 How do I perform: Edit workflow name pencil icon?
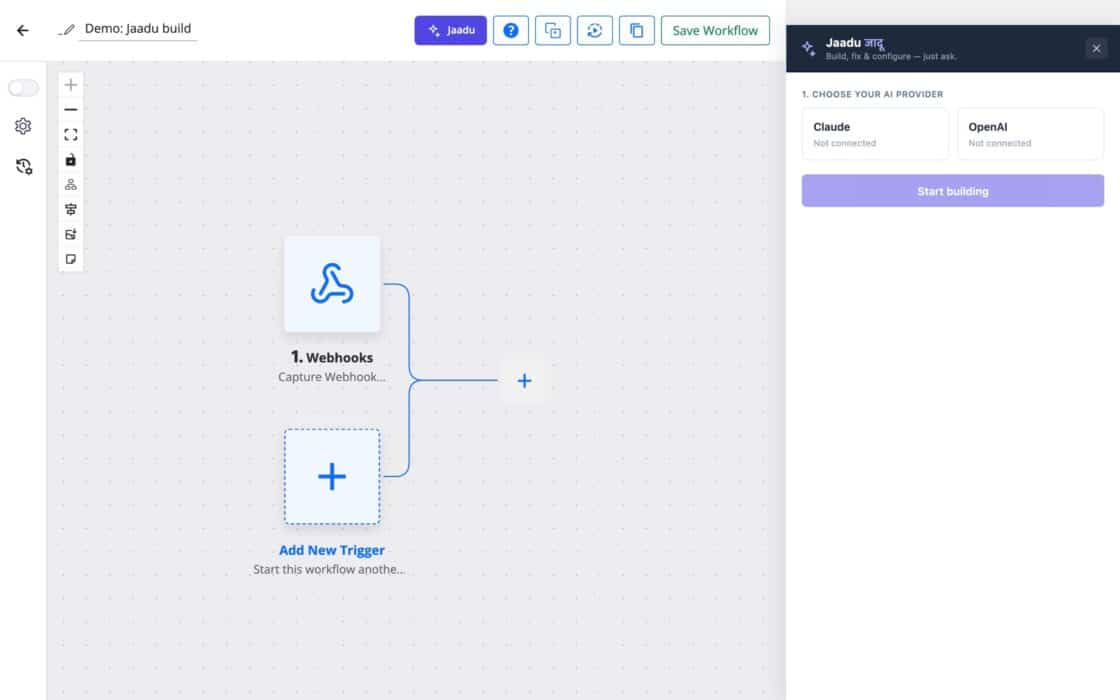click(x=66, y=29)
